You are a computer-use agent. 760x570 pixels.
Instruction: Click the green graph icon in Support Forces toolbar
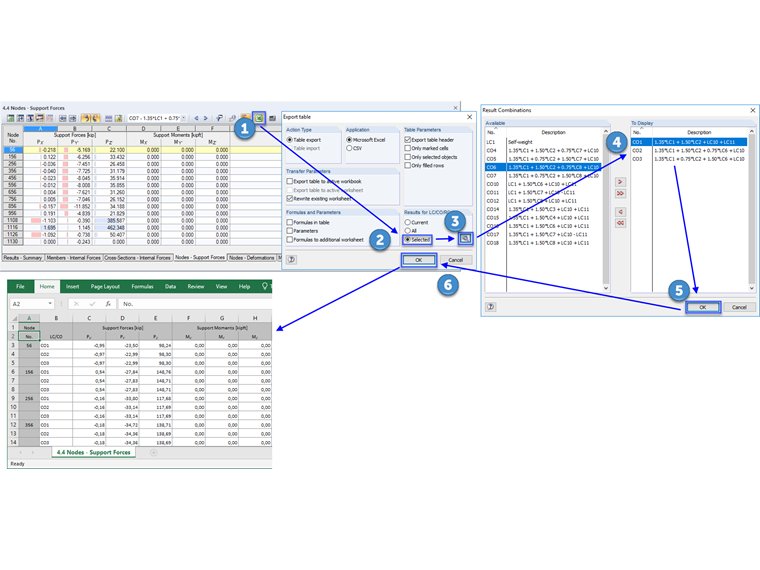(10, 118)
